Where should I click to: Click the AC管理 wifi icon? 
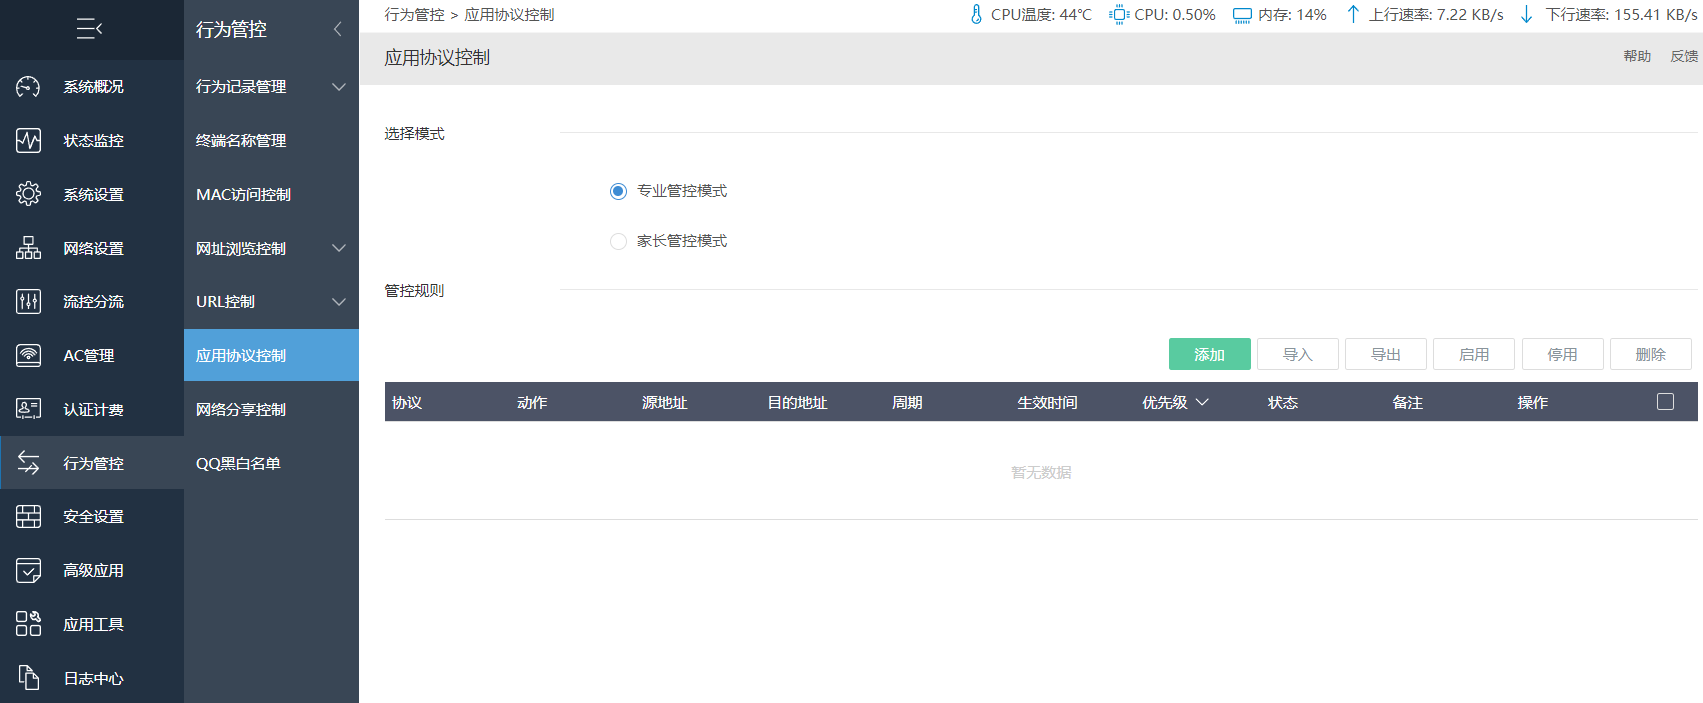point(28,355)
